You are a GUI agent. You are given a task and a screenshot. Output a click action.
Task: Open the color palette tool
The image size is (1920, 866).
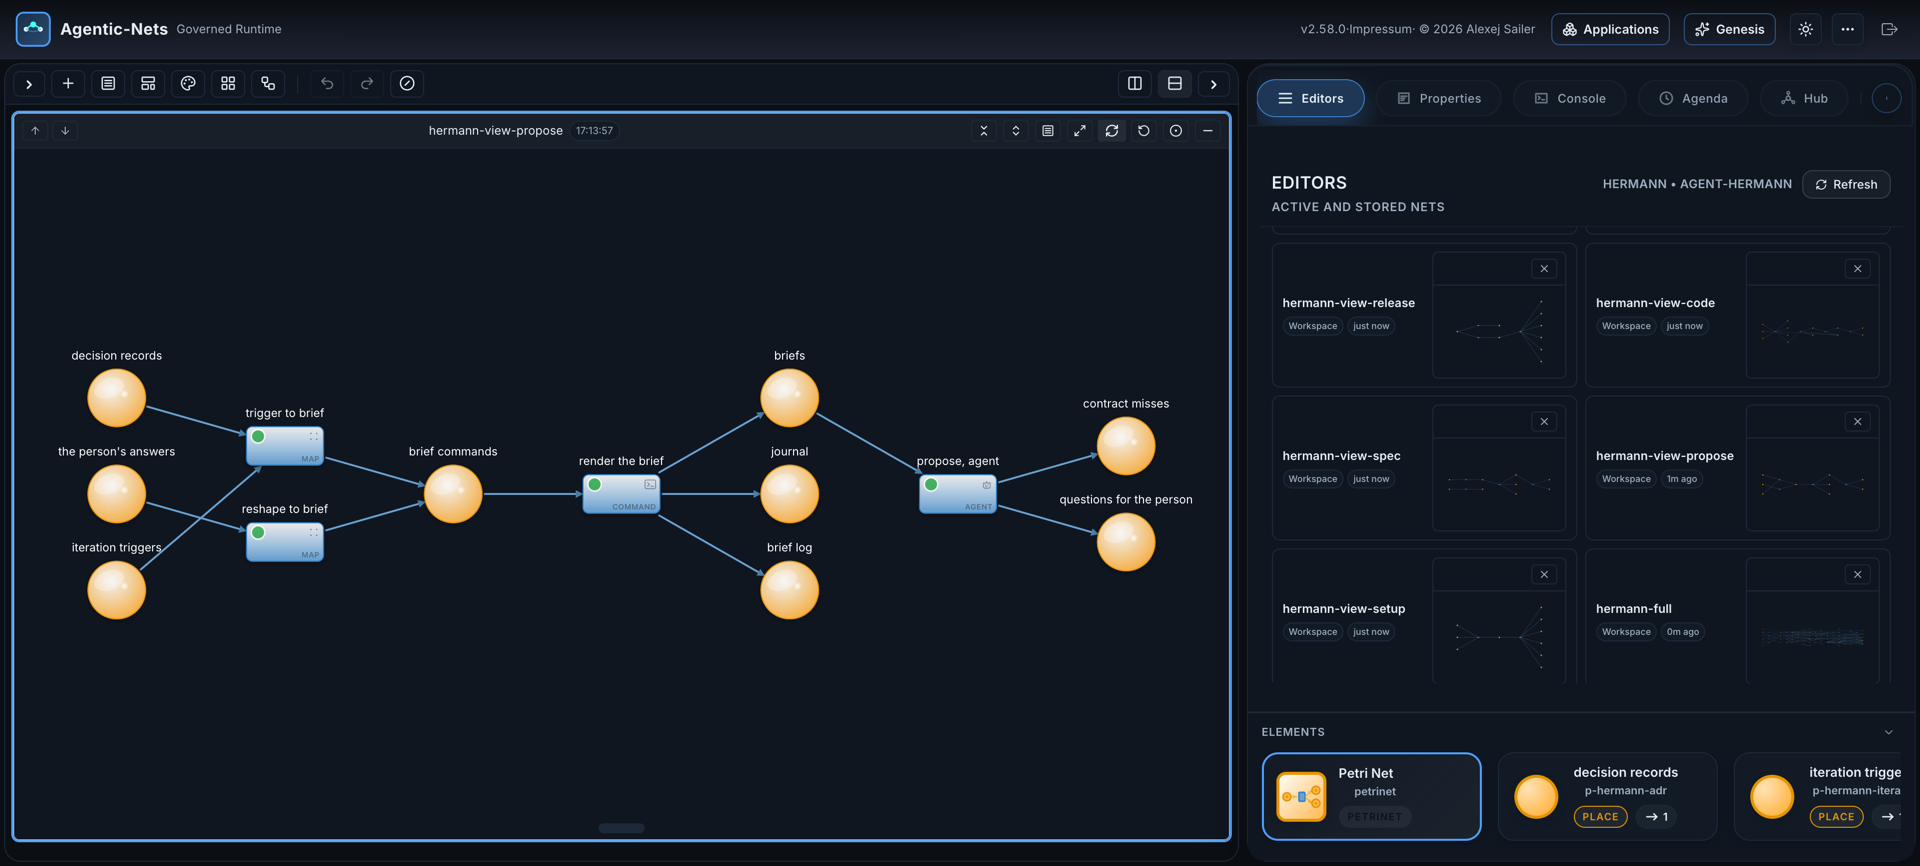click(188, 84)
